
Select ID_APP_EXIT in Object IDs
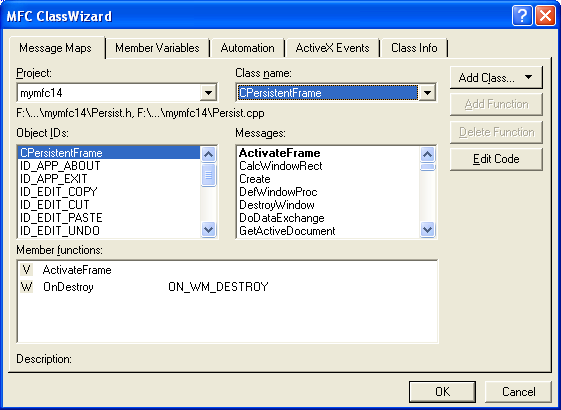109,179
